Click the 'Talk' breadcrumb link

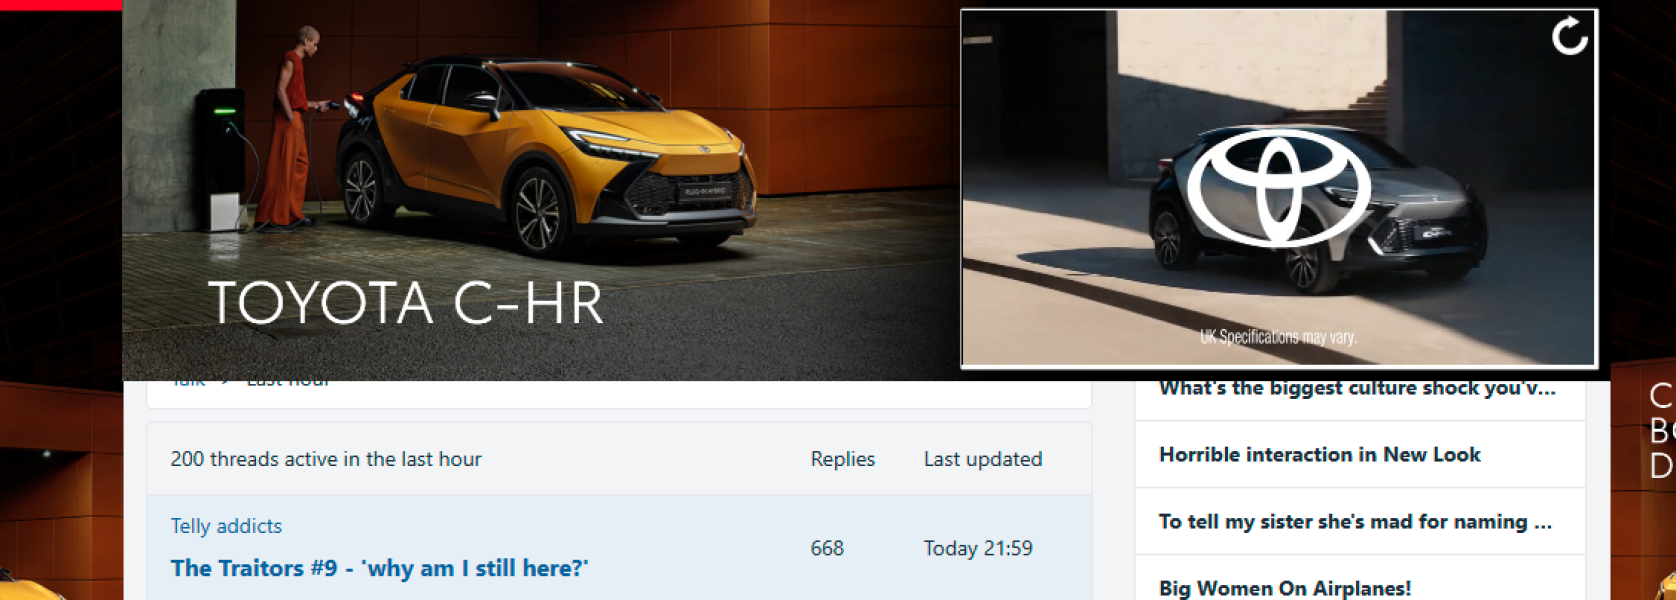point(188,381)
